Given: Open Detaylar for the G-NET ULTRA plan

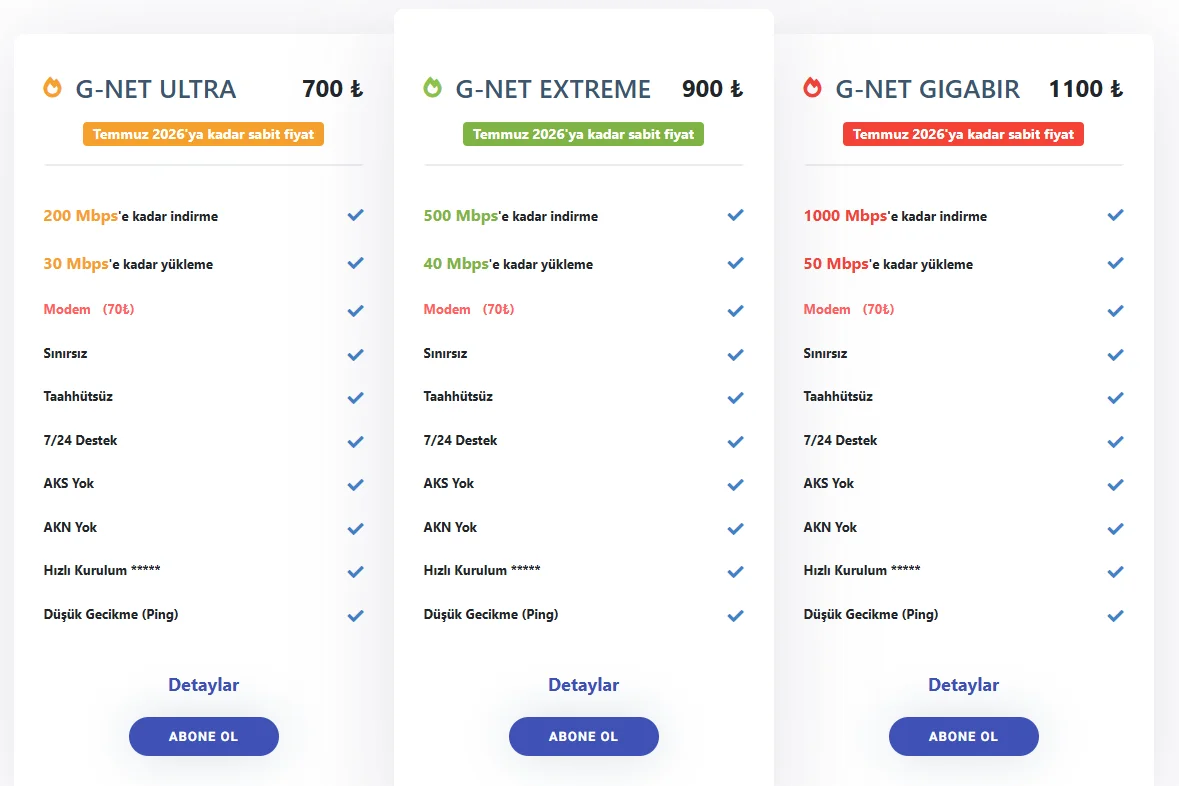Looking at the screenshot, I should click(x=203, y=685).
